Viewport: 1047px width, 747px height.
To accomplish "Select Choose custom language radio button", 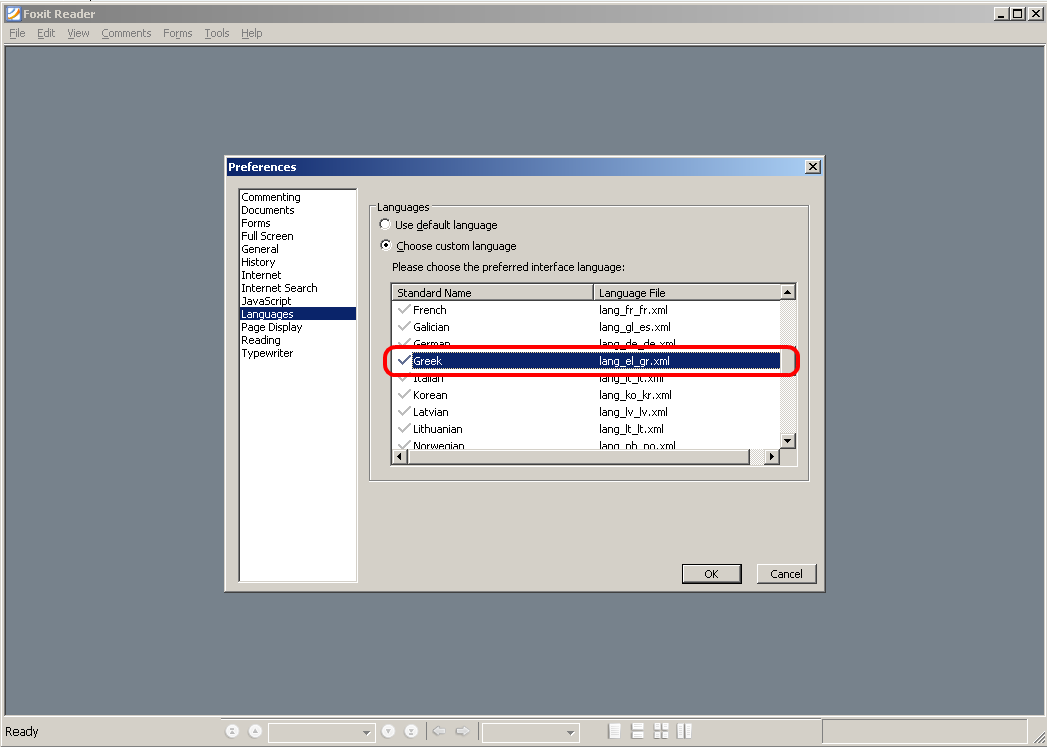I will click(385, 245).
